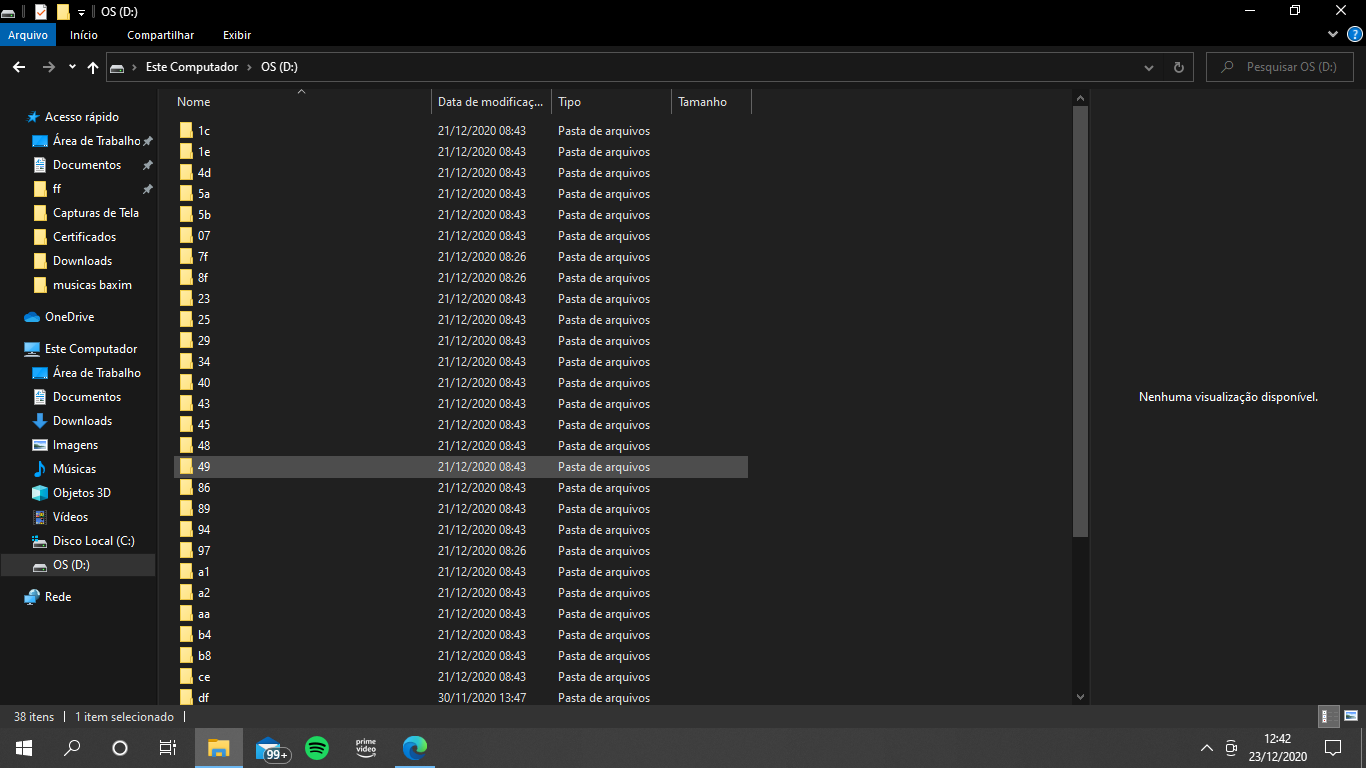The image size is (1366, 768).
Task: Click the file list vertical scrollbar
Action: click(x=1080, y=320)
